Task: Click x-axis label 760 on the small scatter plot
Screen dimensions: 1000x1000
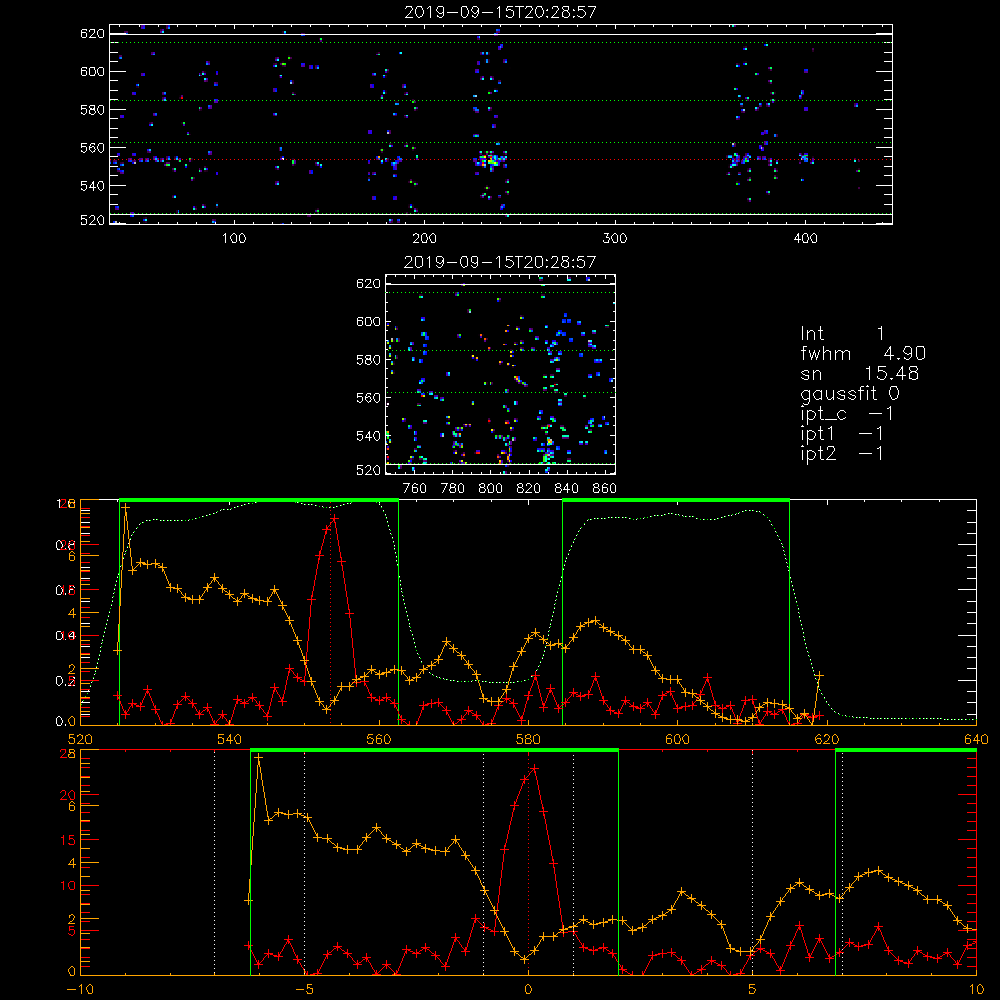Action: point(415,489)
